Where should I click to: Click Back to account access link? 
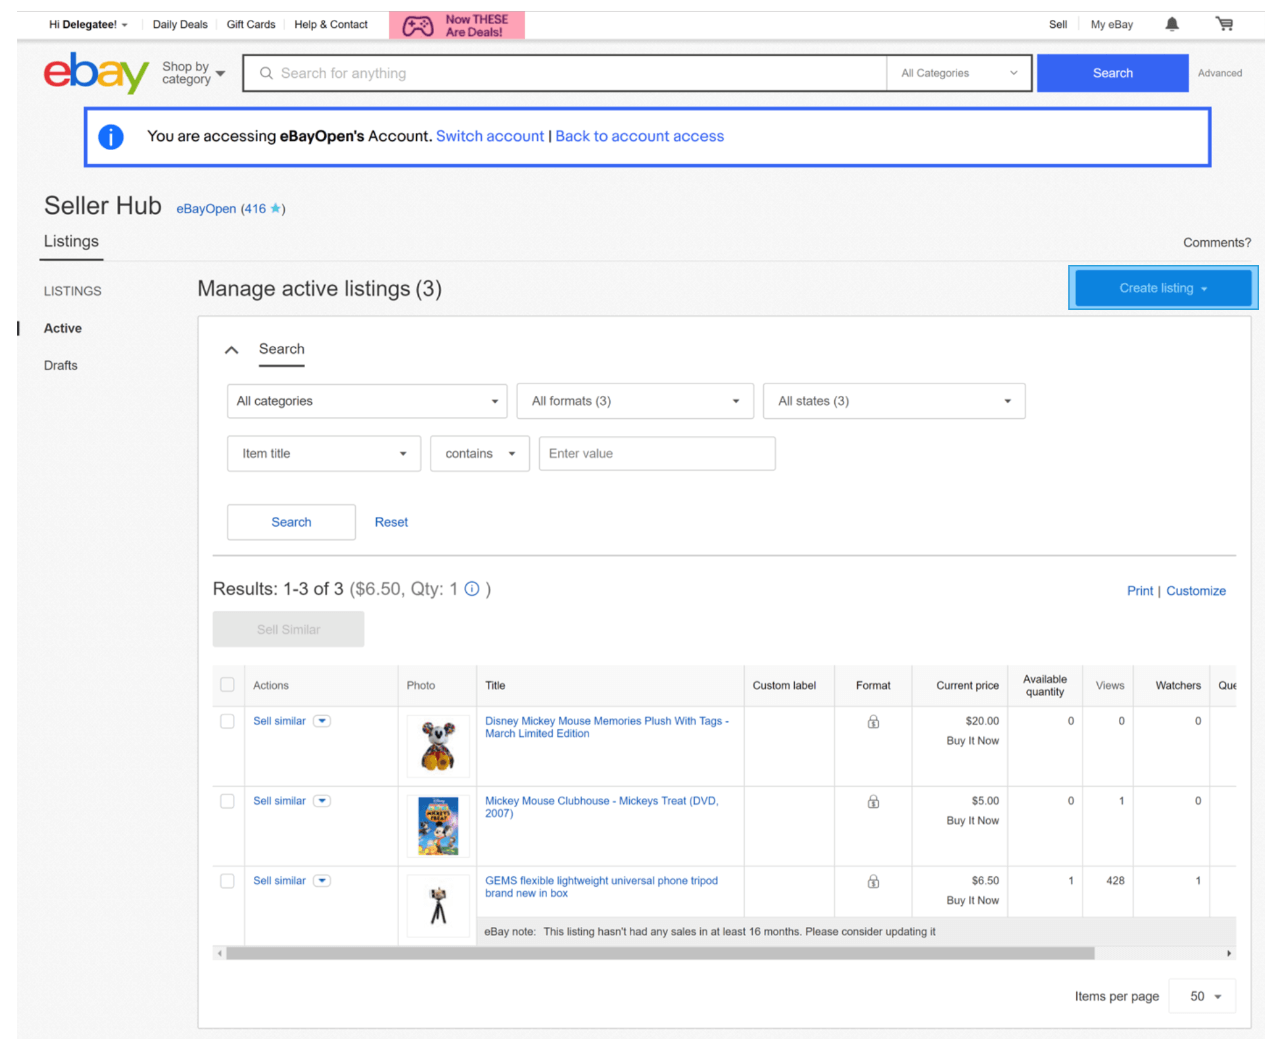[x=640, y=136]
